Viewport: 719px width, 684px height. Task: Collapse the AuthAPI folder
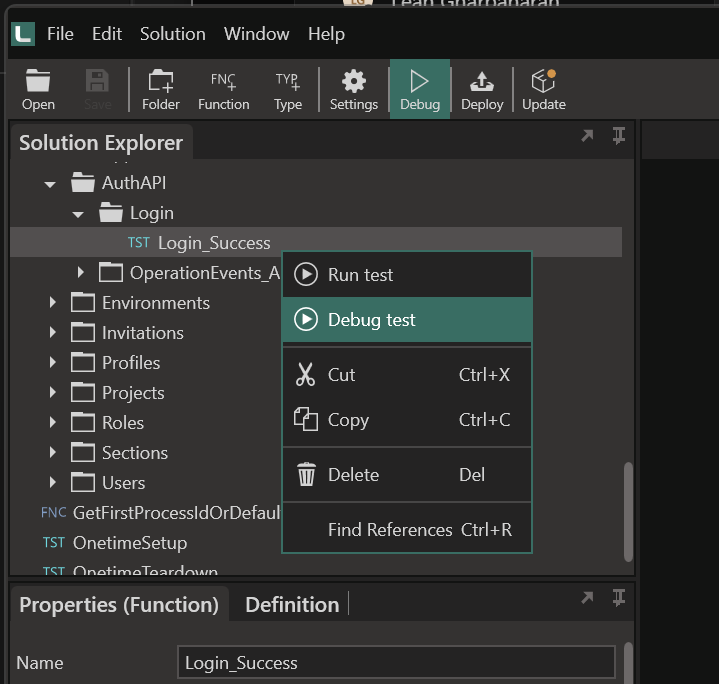(x=50, y=184)
